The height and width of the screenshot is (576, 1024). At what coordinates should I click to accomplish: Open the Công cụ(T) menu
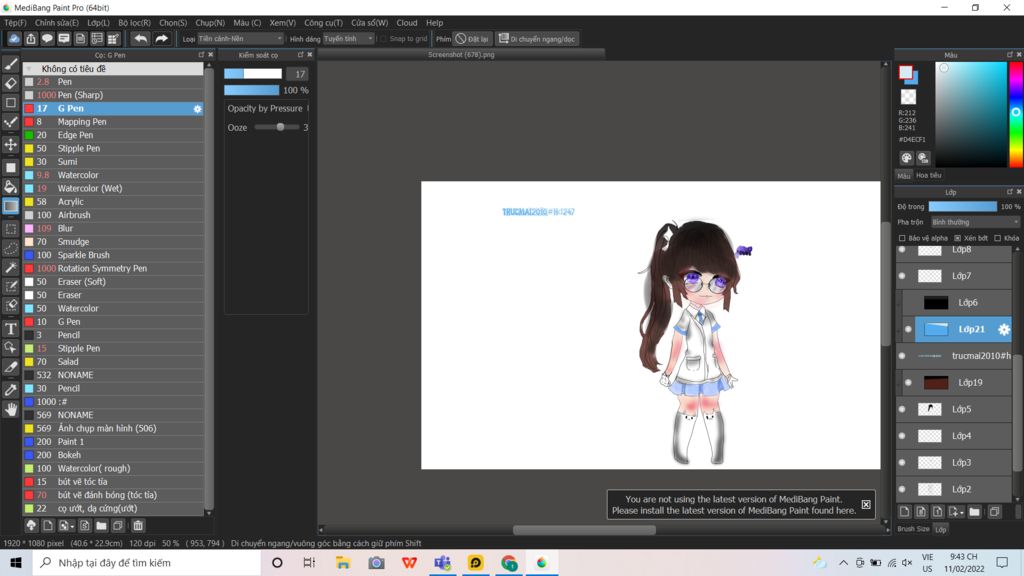[323, 23]
